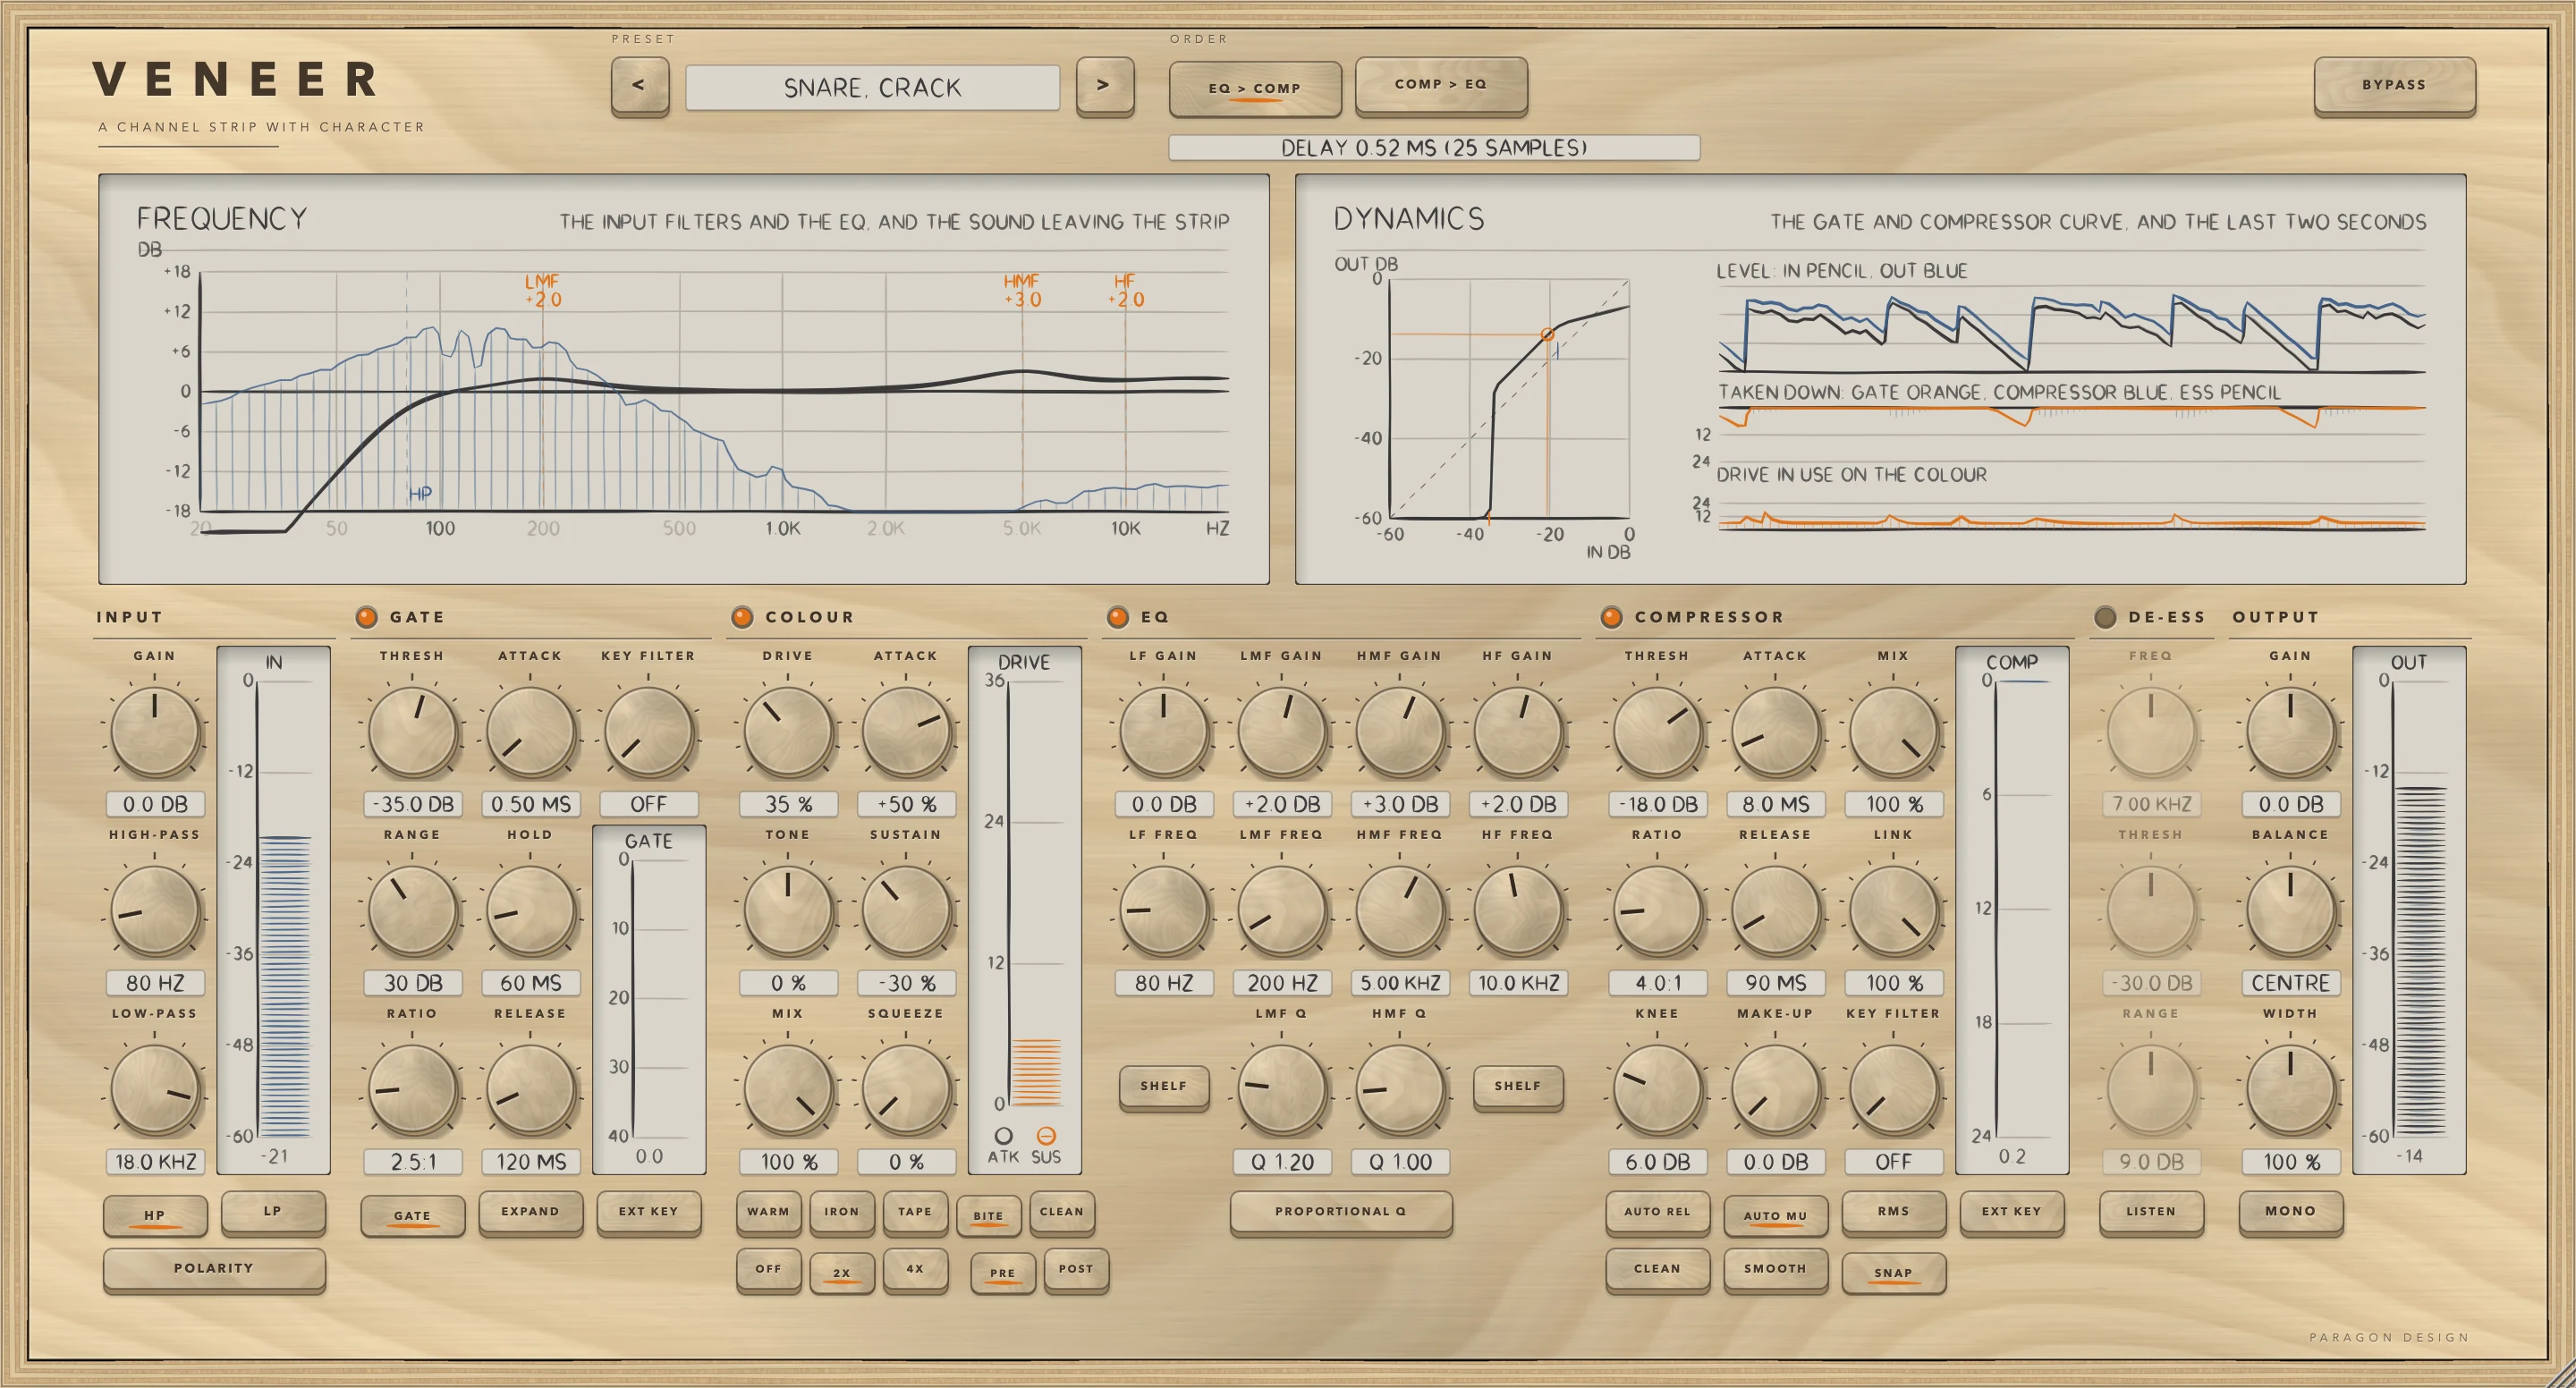The image size is (2576, 1388).
Task: Select the IRON colour mode
Action: tap(841, 1212)
